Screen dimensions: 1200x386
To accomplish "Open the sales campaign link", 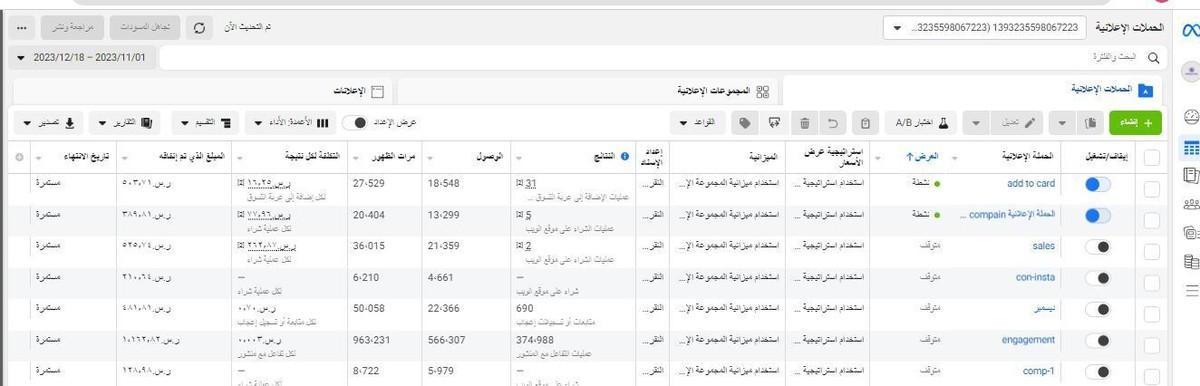I will tap(1044, 245).
